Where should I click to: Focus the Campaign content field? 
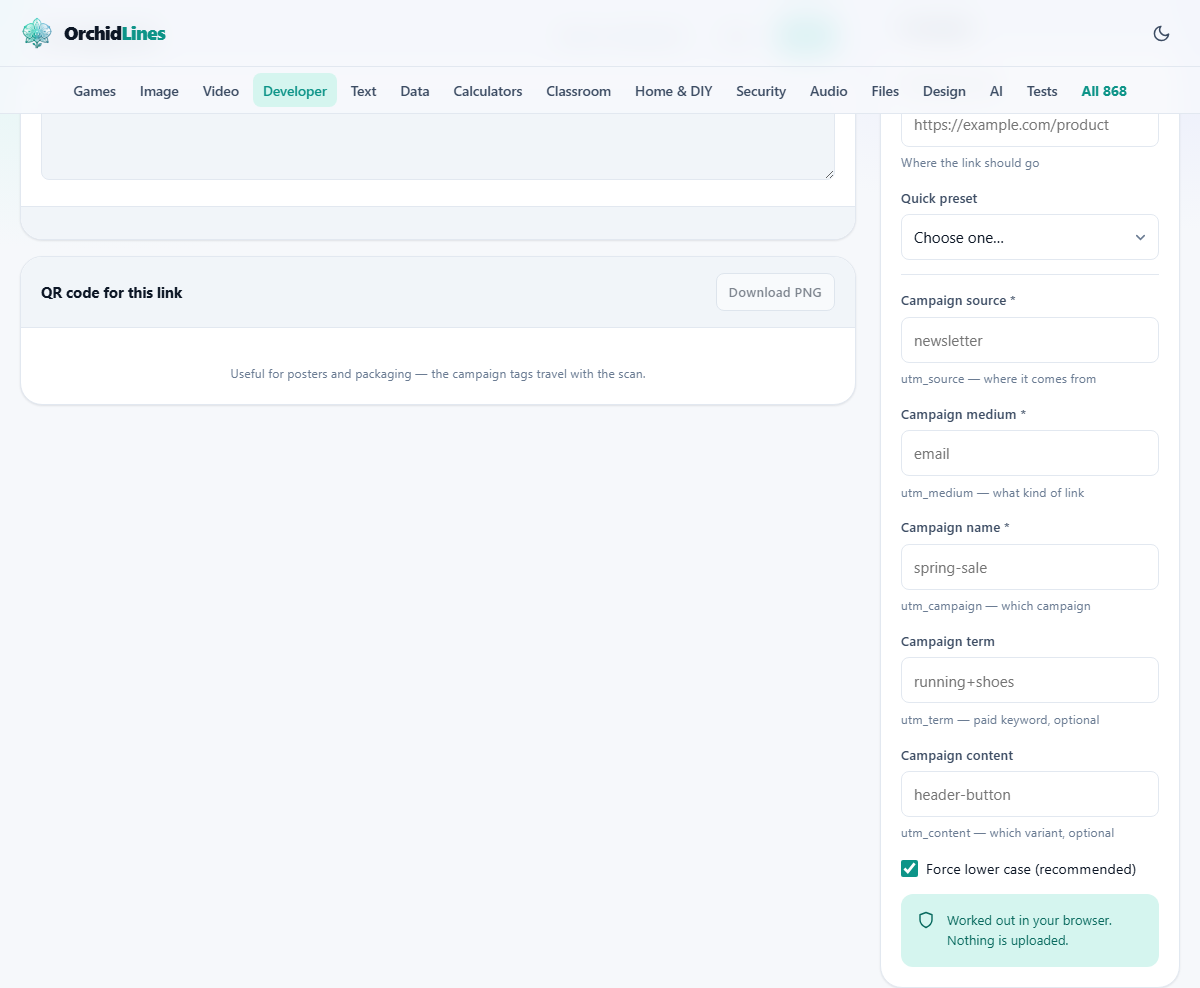click(x=1030, y=794)
